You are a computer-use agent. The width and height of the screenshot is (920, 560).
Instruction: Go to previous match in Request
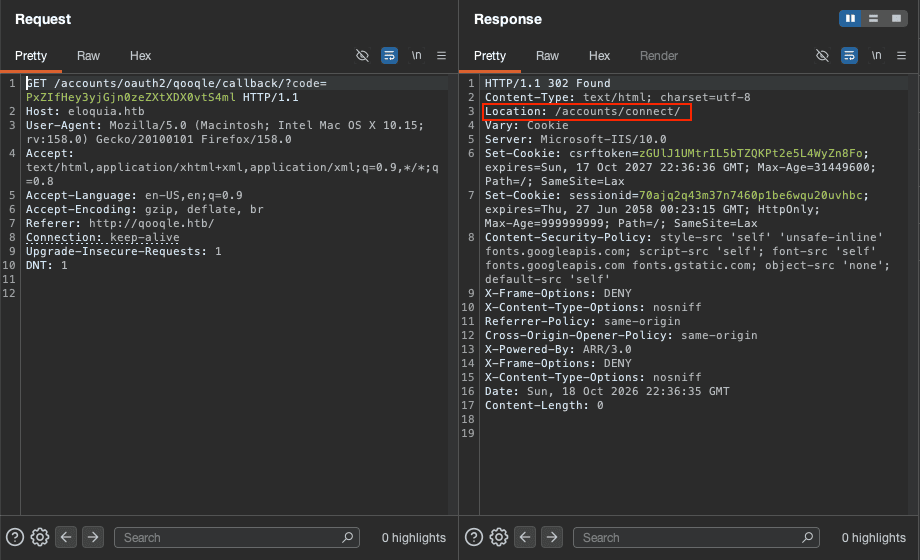pos(66,537)
